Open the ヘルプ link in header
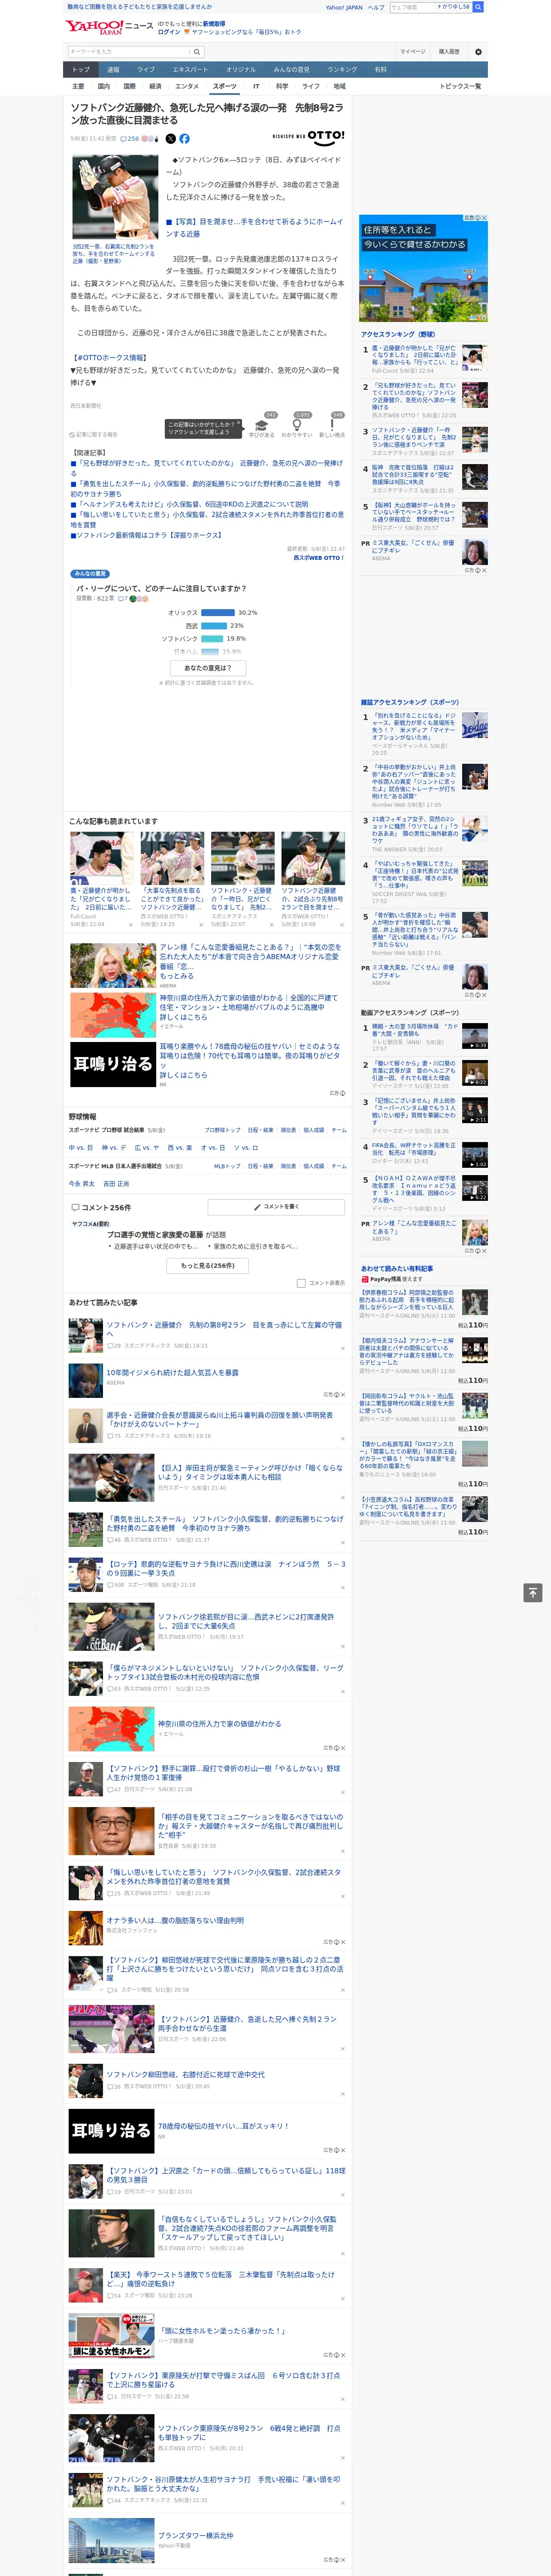Screen dimensions: 551x2576 (x=376, y=7)
